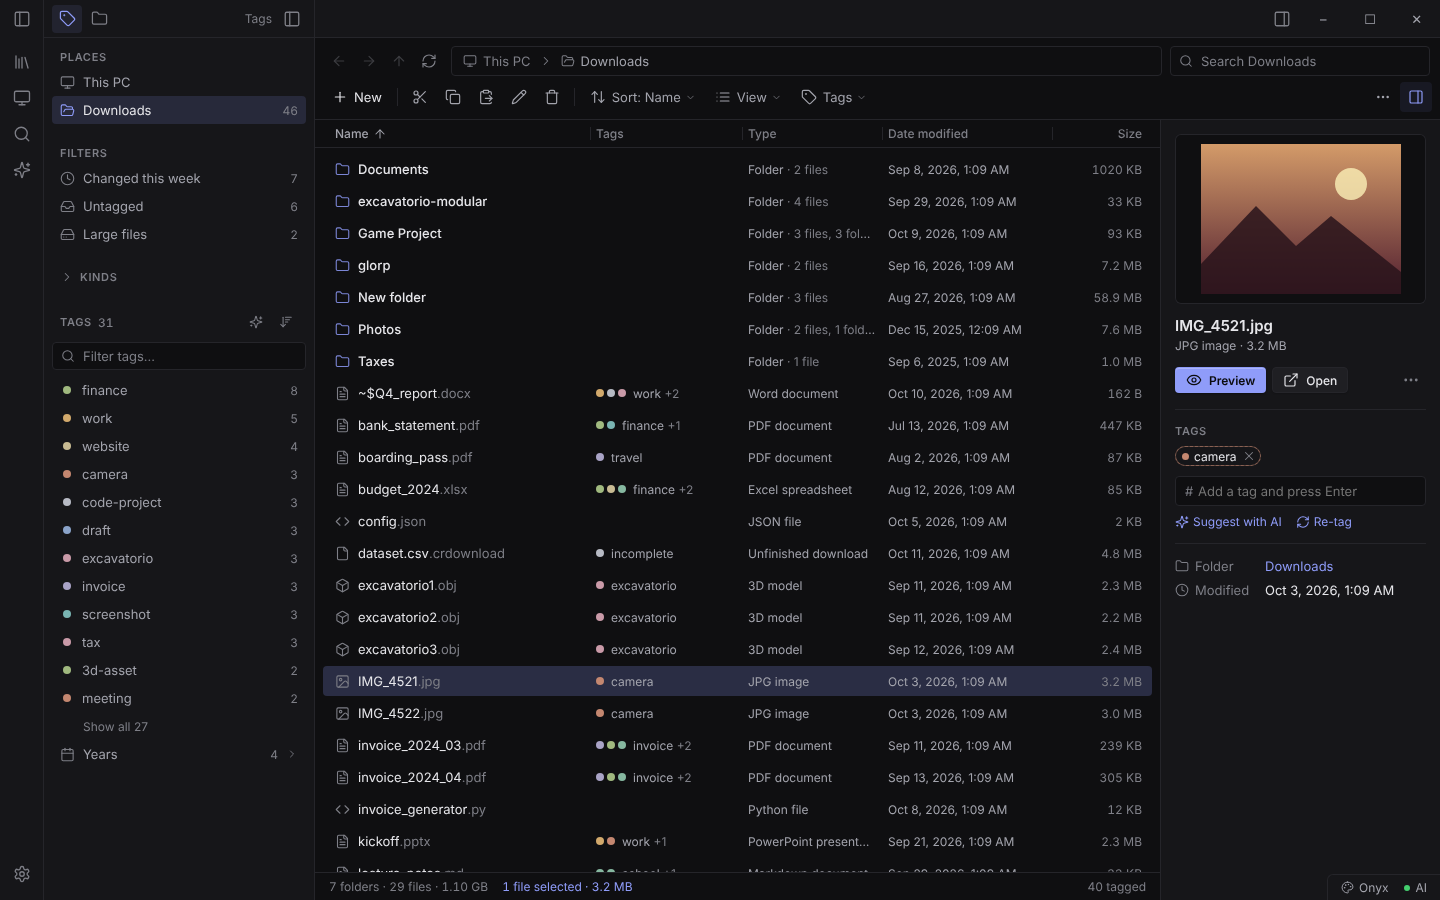Expand the Years group chevron

click(292, 755)
